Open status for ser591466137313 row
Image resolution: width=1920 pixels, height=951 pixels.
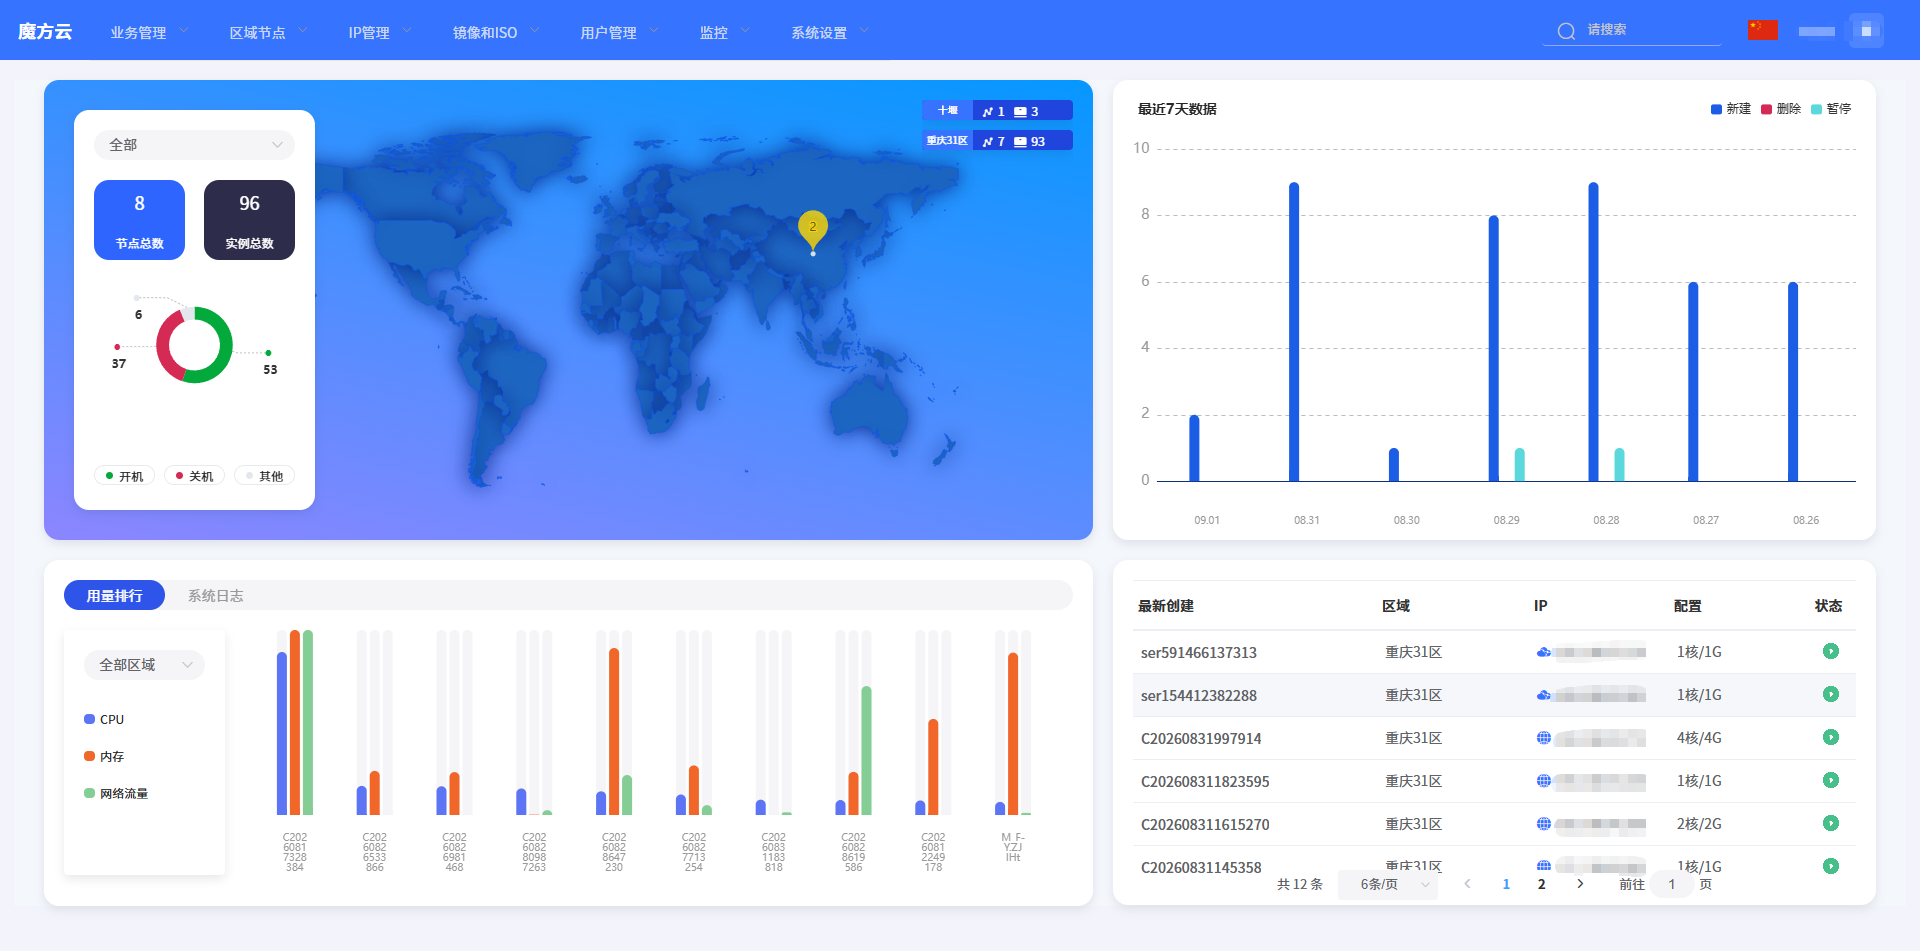(1831, 651)
